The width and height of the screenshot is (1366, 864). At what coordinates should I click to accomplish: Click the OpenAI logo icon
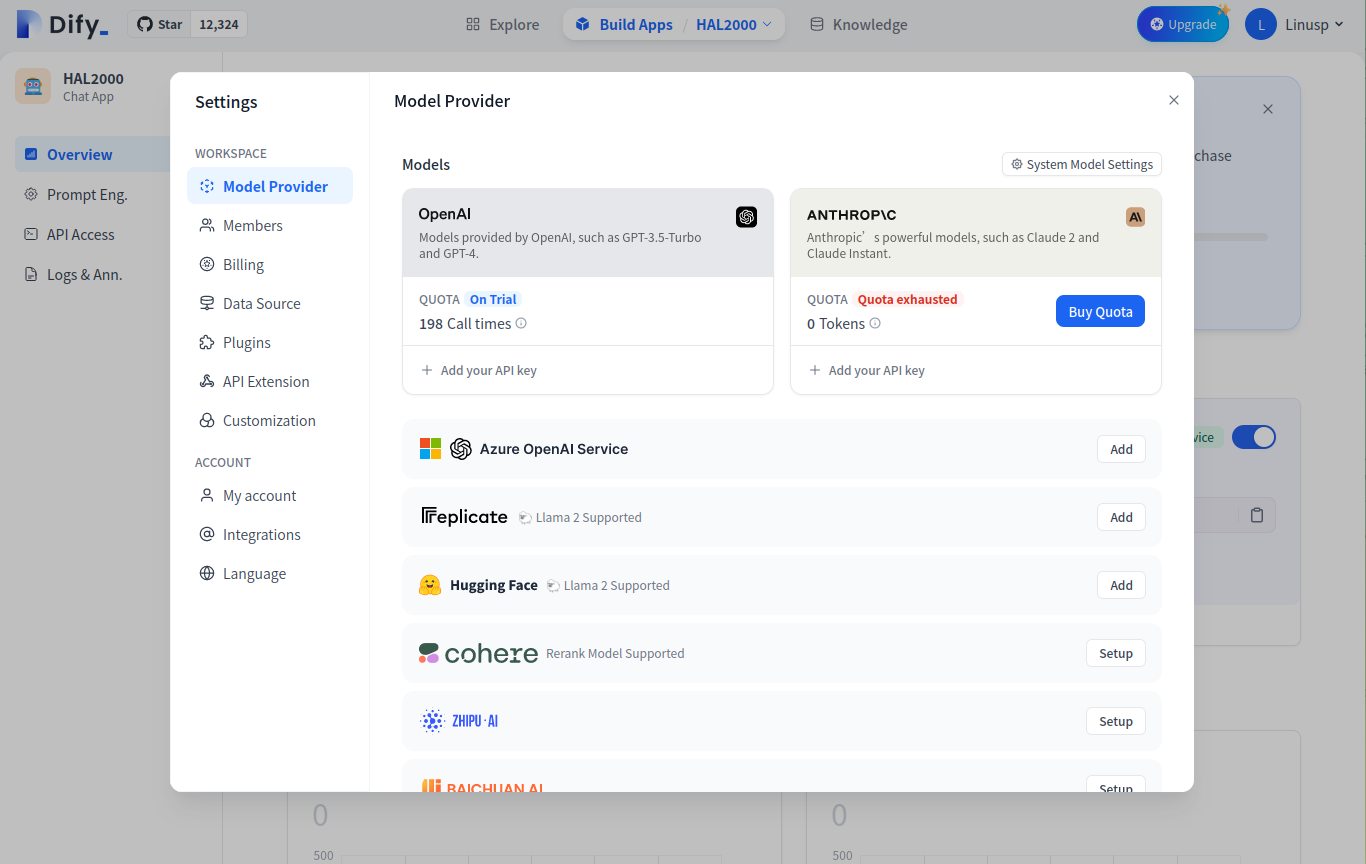coord(747,217)
